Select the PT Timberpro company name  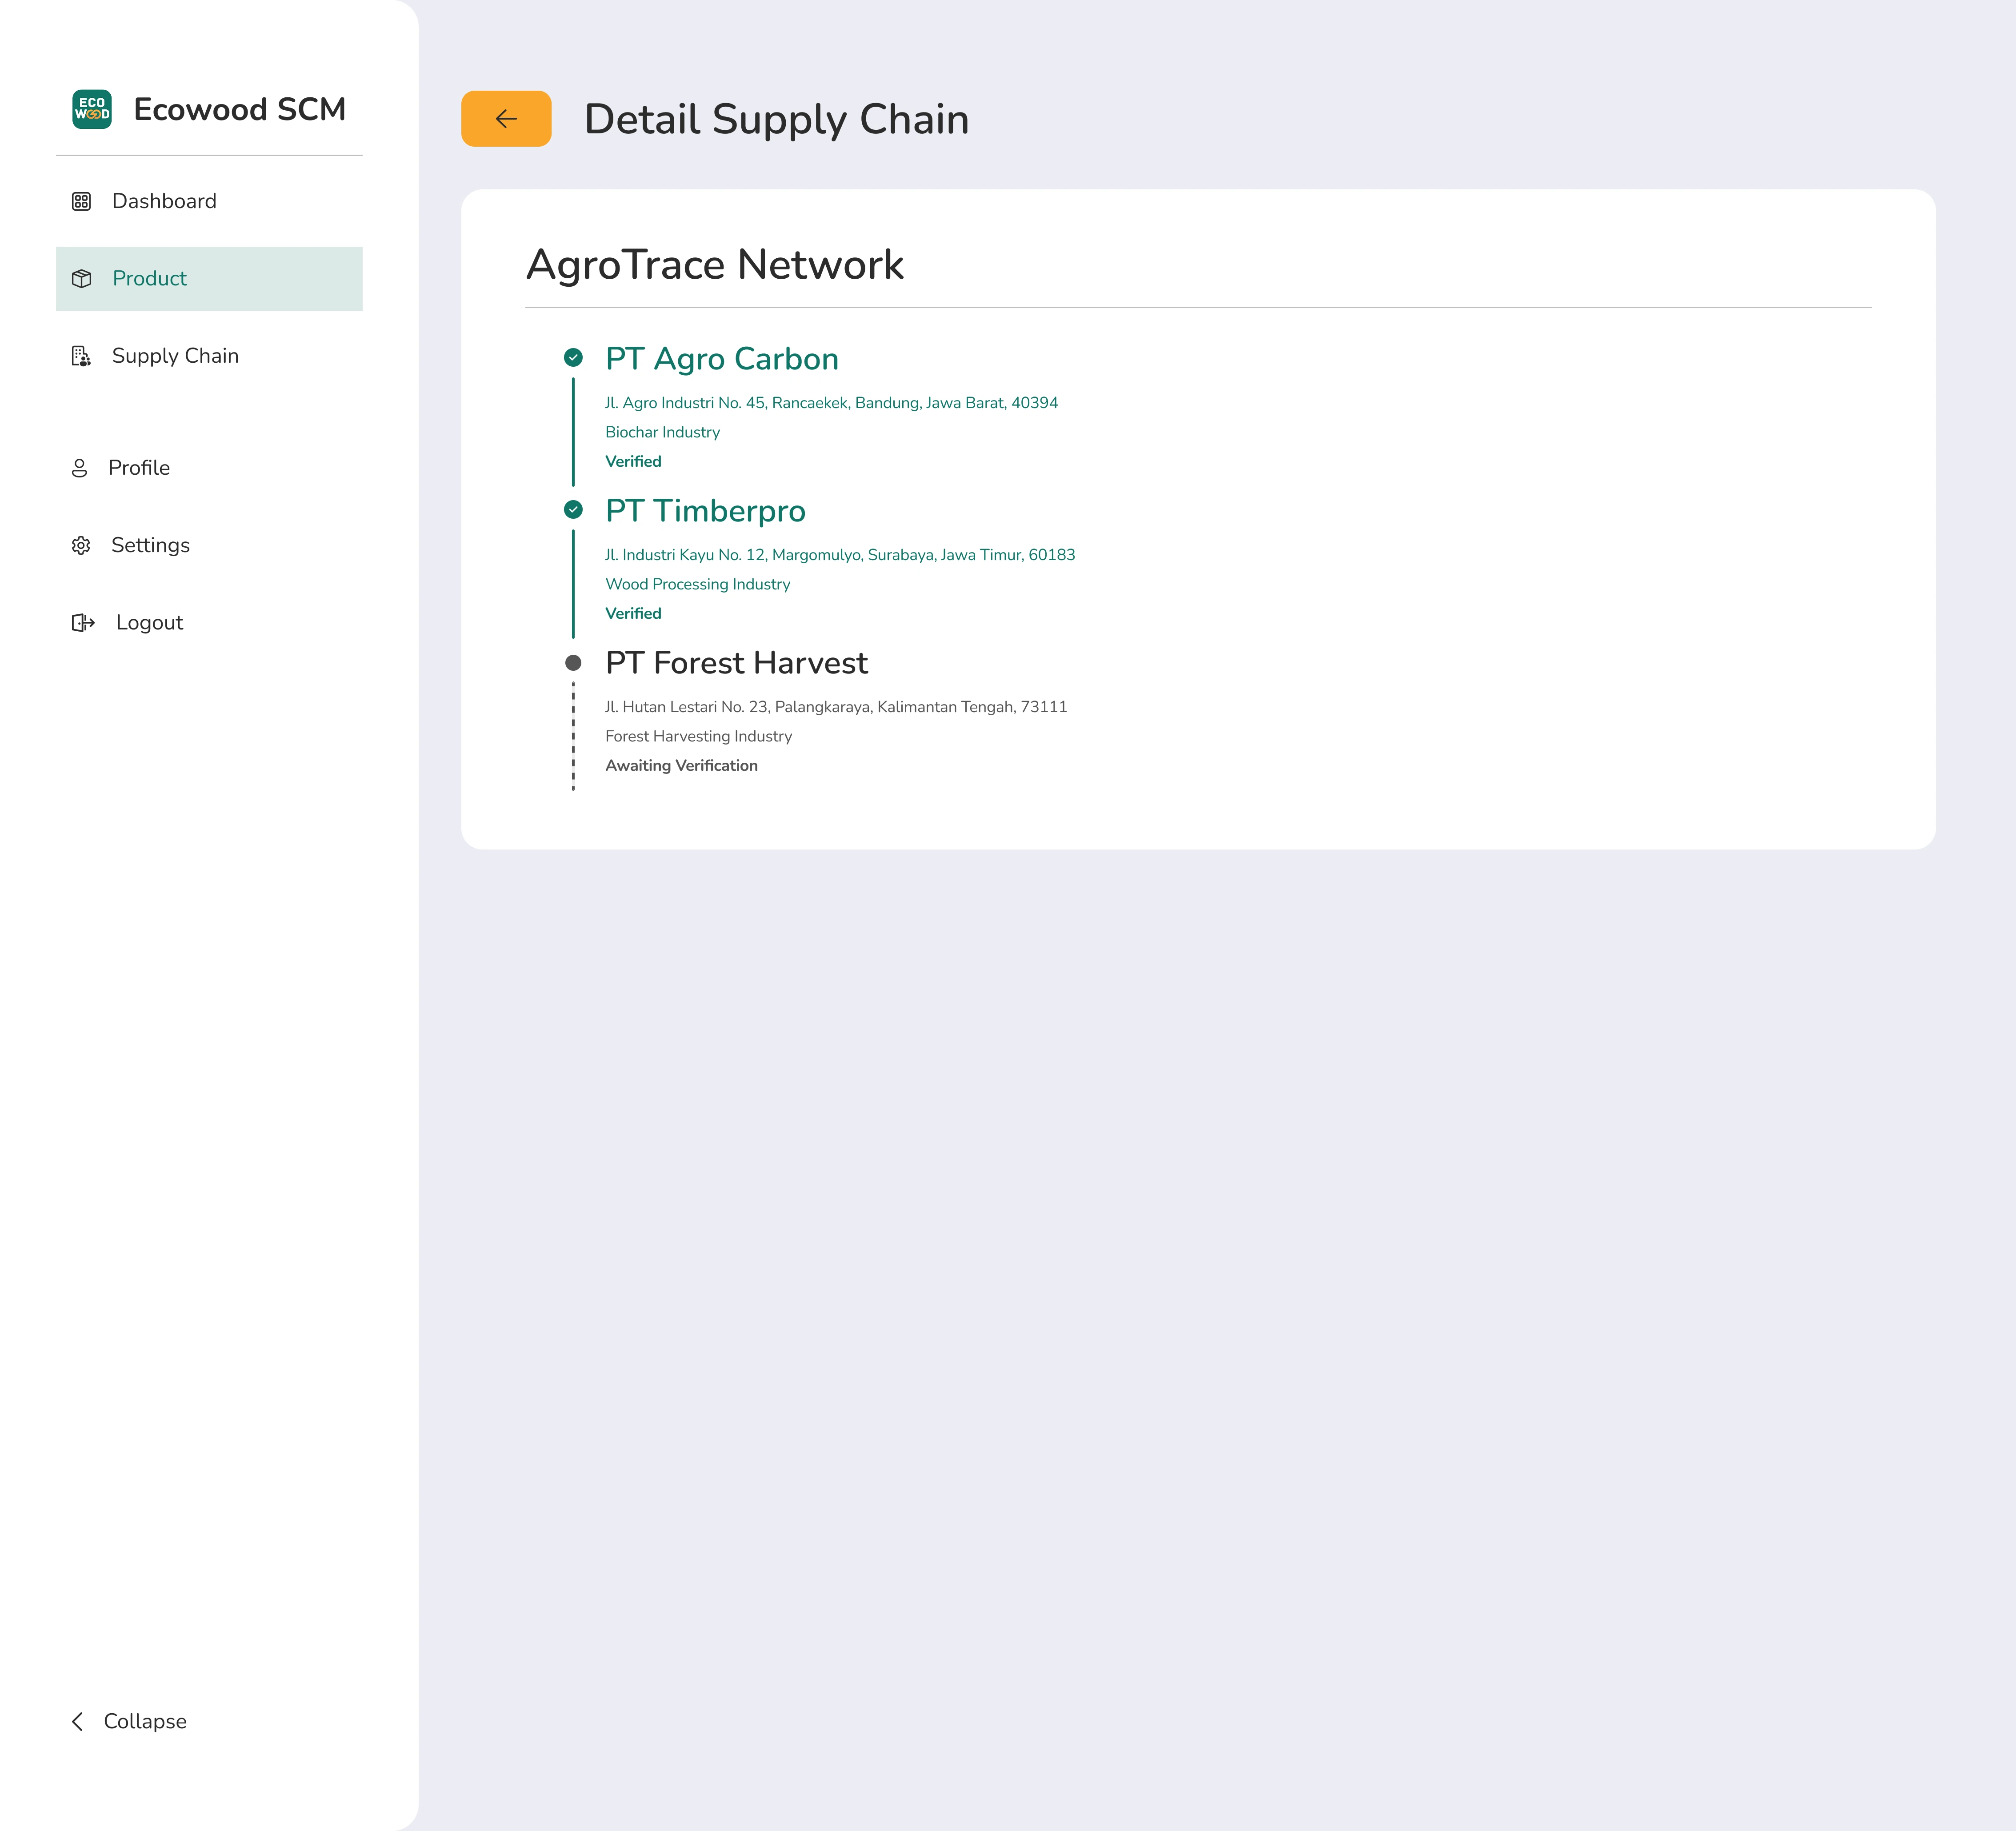(705, 511)
